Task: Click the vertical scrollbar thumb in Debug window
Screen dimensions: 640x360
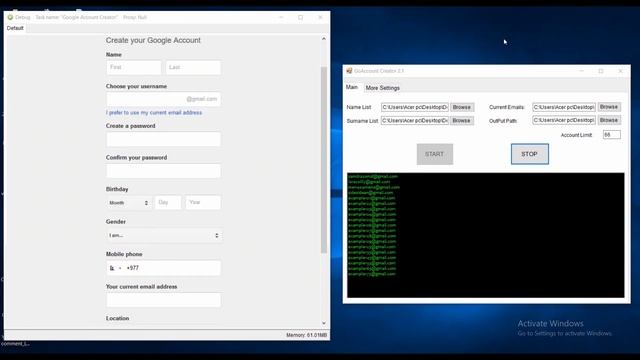Action: 324,160
